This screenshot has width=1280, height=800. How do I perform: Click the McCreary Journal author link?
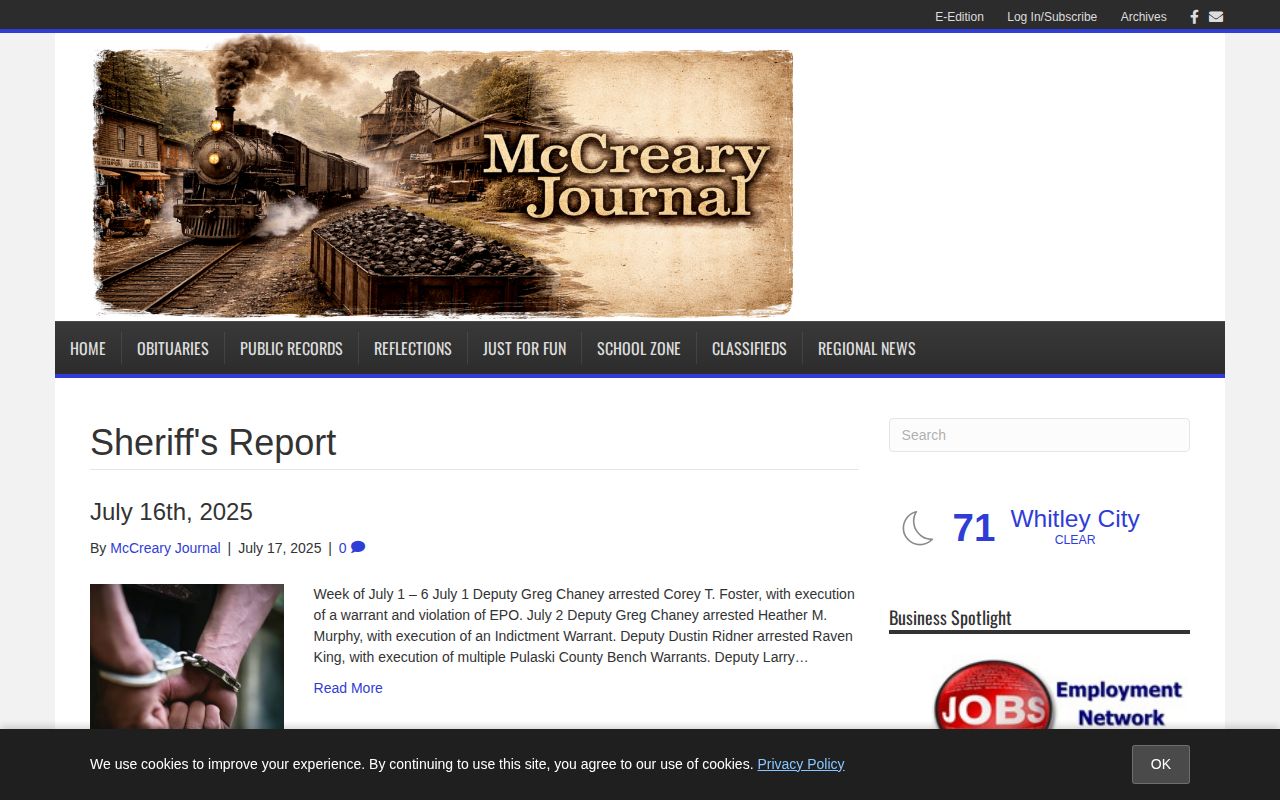(x=165, y=548)
